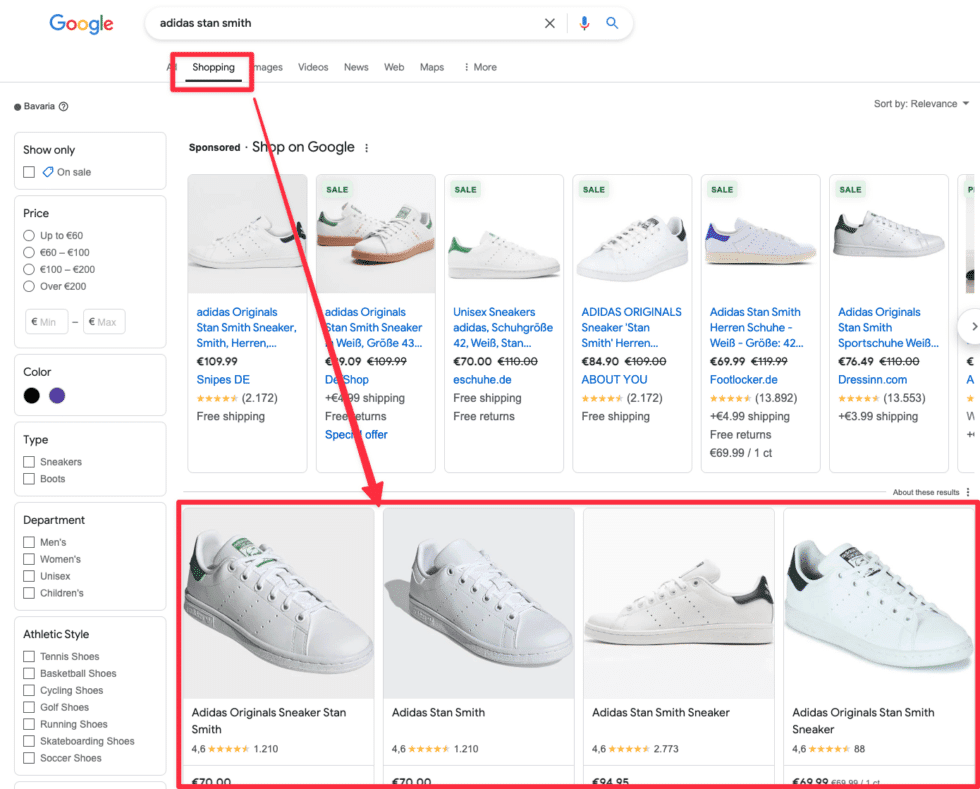Open Sort by Relevance dropdown
The width and height of the screenshot is (980, 789).
921,104
